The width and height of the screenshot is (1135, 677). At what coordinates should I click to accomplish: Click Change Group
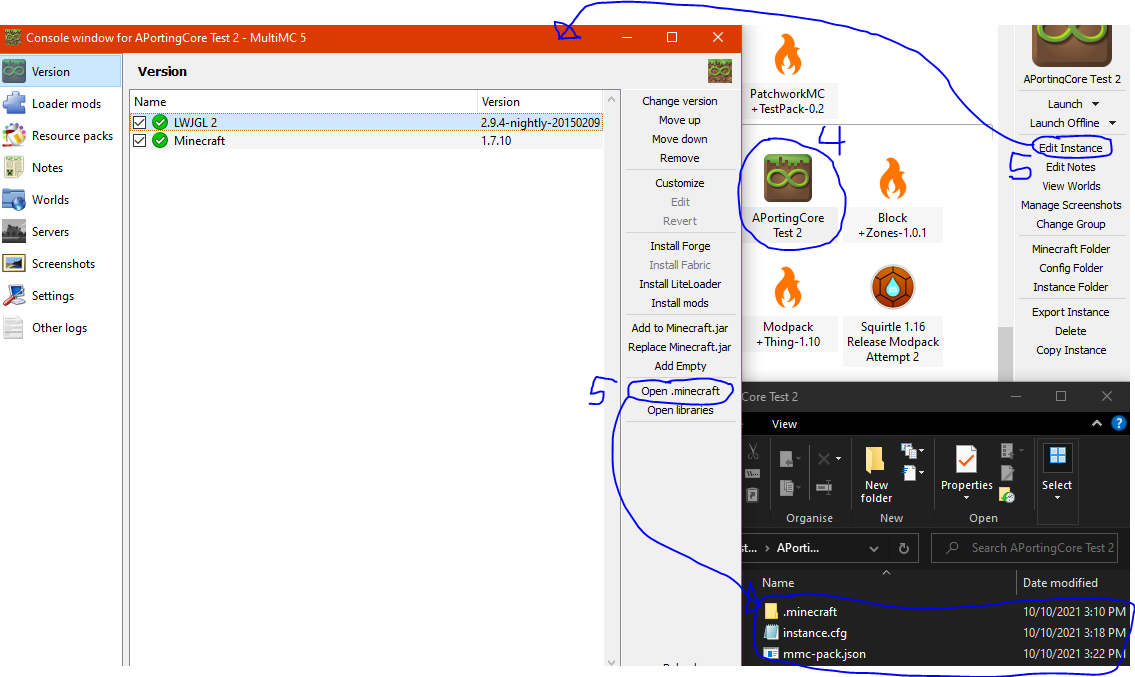point(1071,224)
